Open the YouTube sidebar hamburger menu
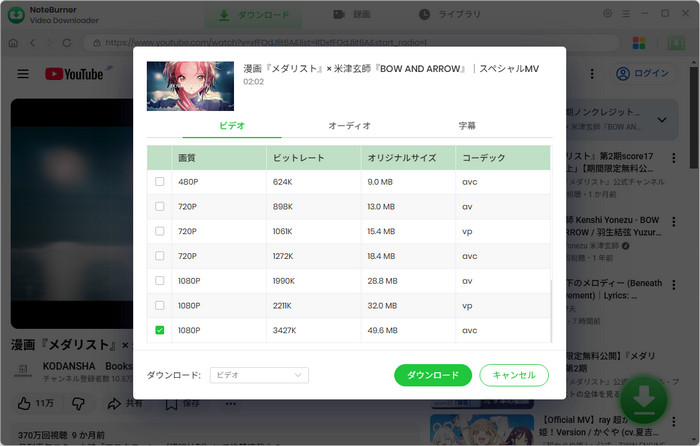700x446 pixels. pos(23,74)
